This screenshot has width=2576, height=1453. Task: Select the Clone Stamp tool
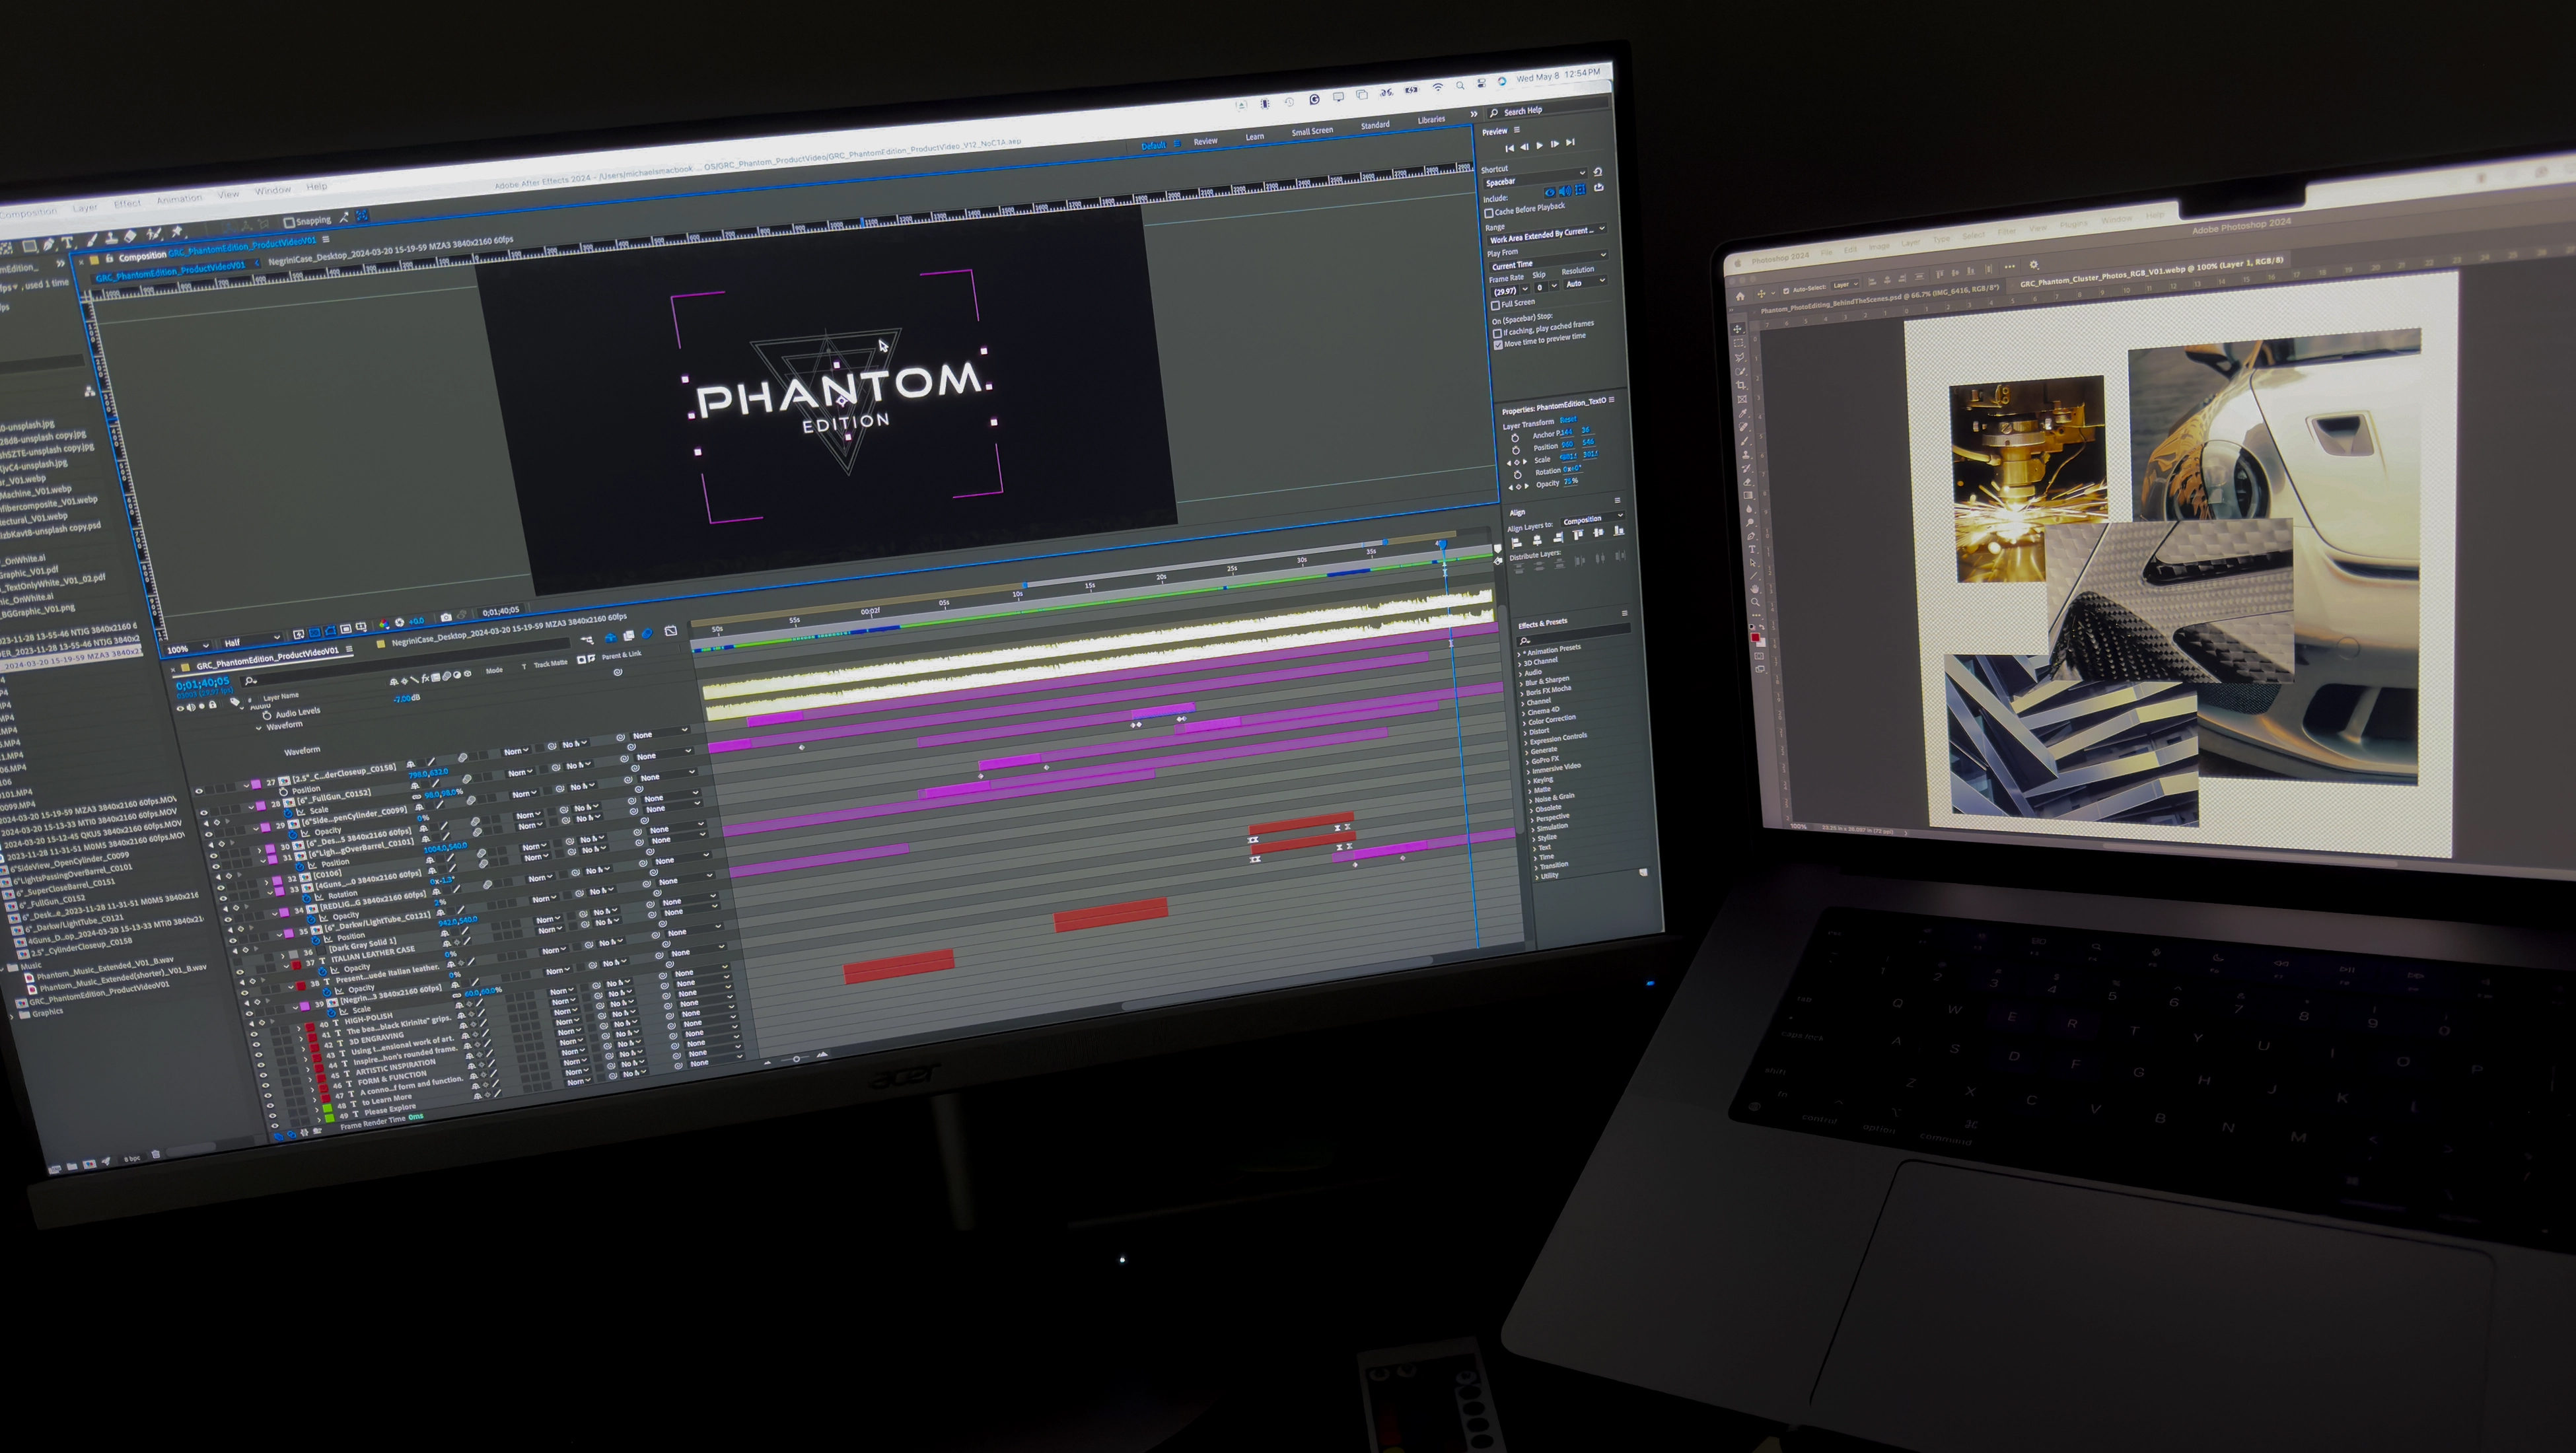pos(111,239)
